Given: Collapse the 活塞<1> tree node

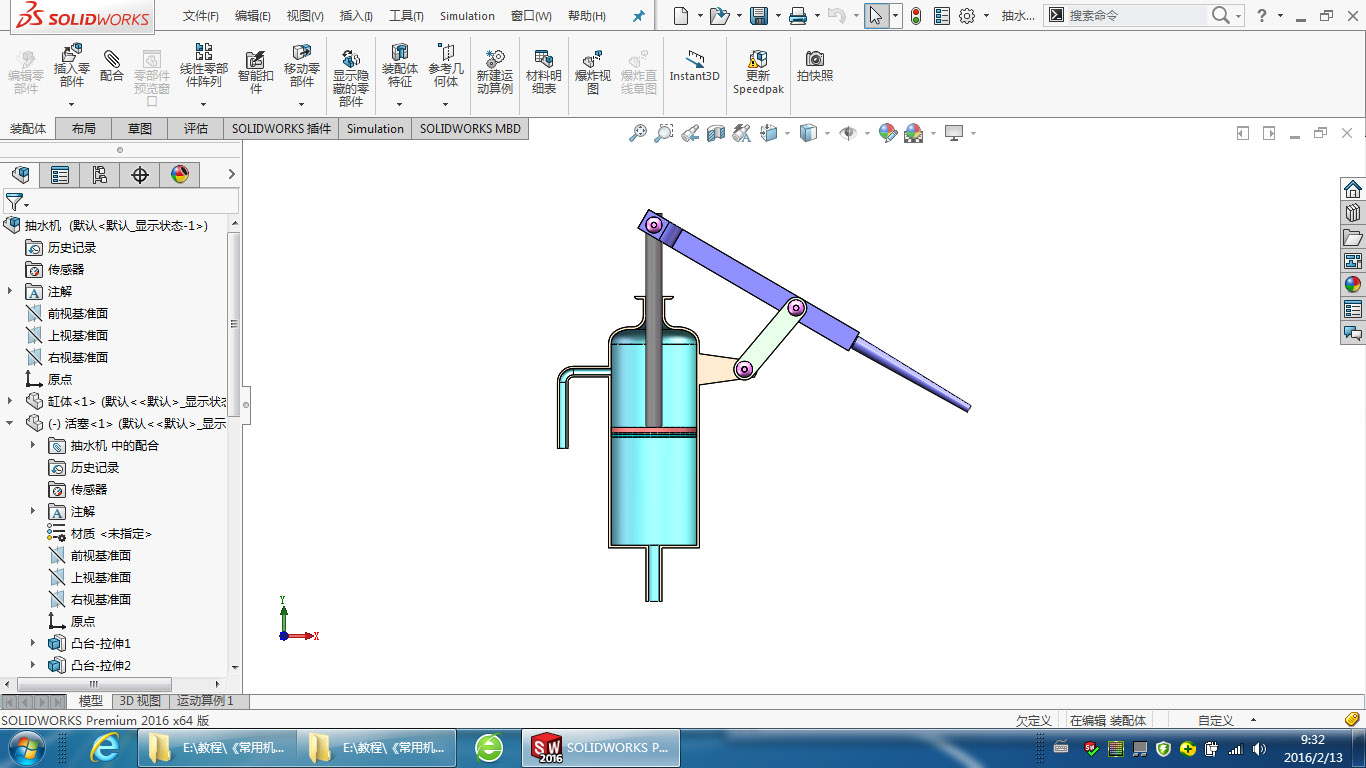Looking at the screenshot, I should pyautogui.click(x=11, y=423).
